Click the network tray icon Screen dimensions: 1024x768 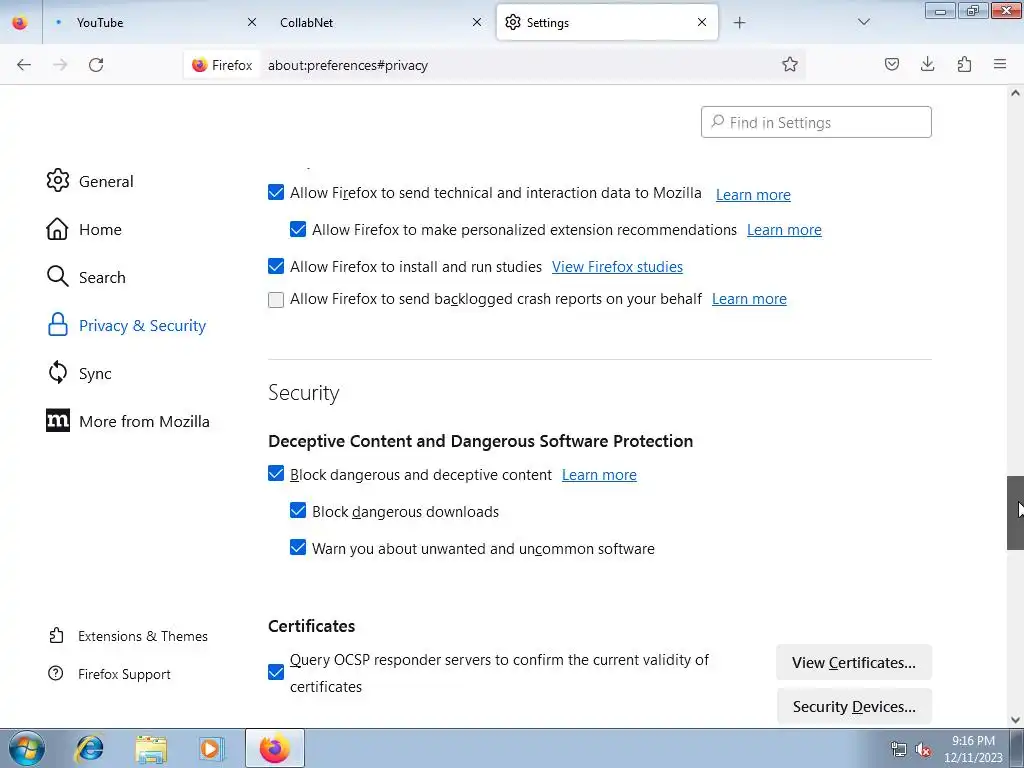click(899, 749)
